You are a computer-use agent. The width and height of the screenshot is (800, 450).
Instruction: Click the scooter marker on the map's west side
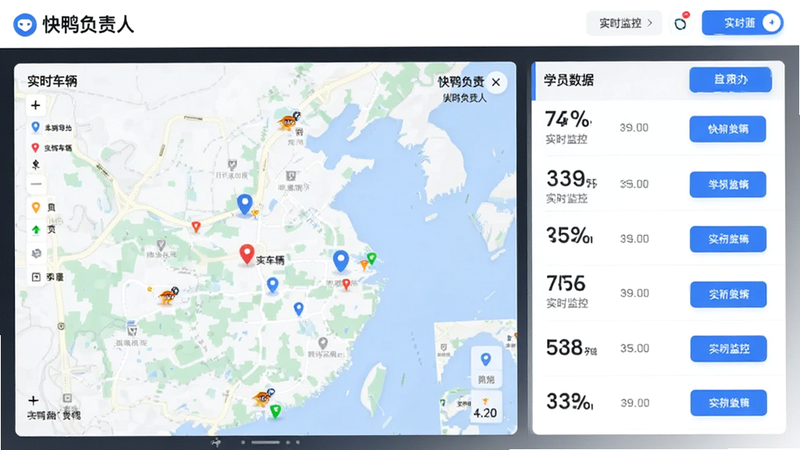[168, 295]
